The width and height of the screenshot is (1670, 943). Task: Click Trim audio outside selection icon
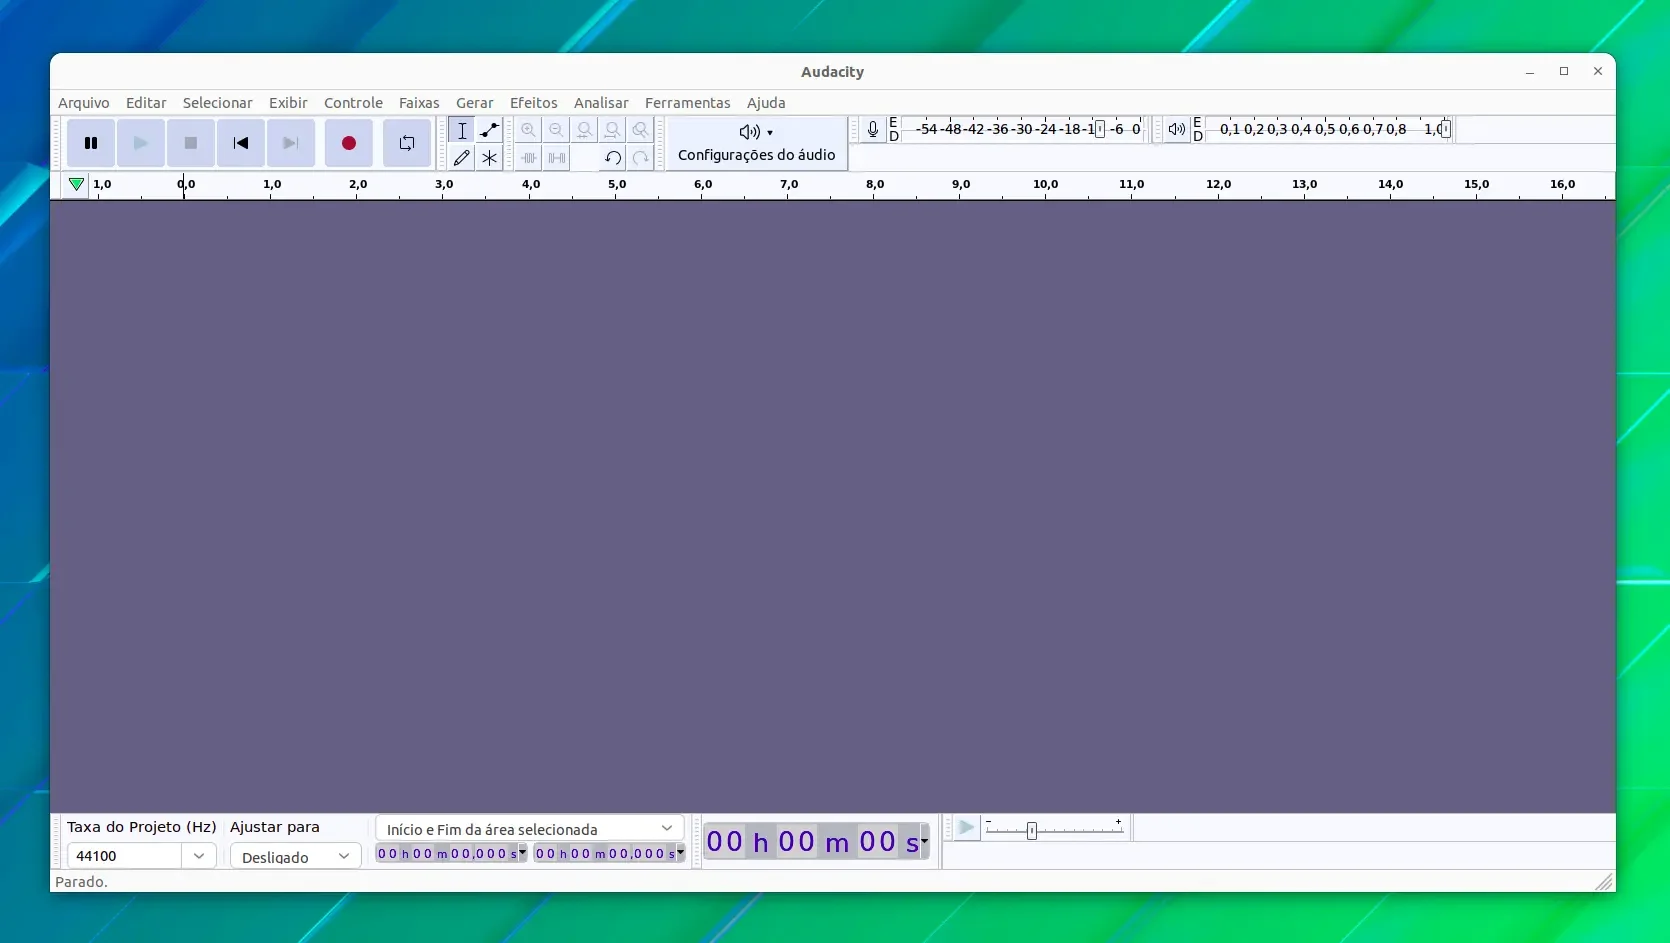529,158
